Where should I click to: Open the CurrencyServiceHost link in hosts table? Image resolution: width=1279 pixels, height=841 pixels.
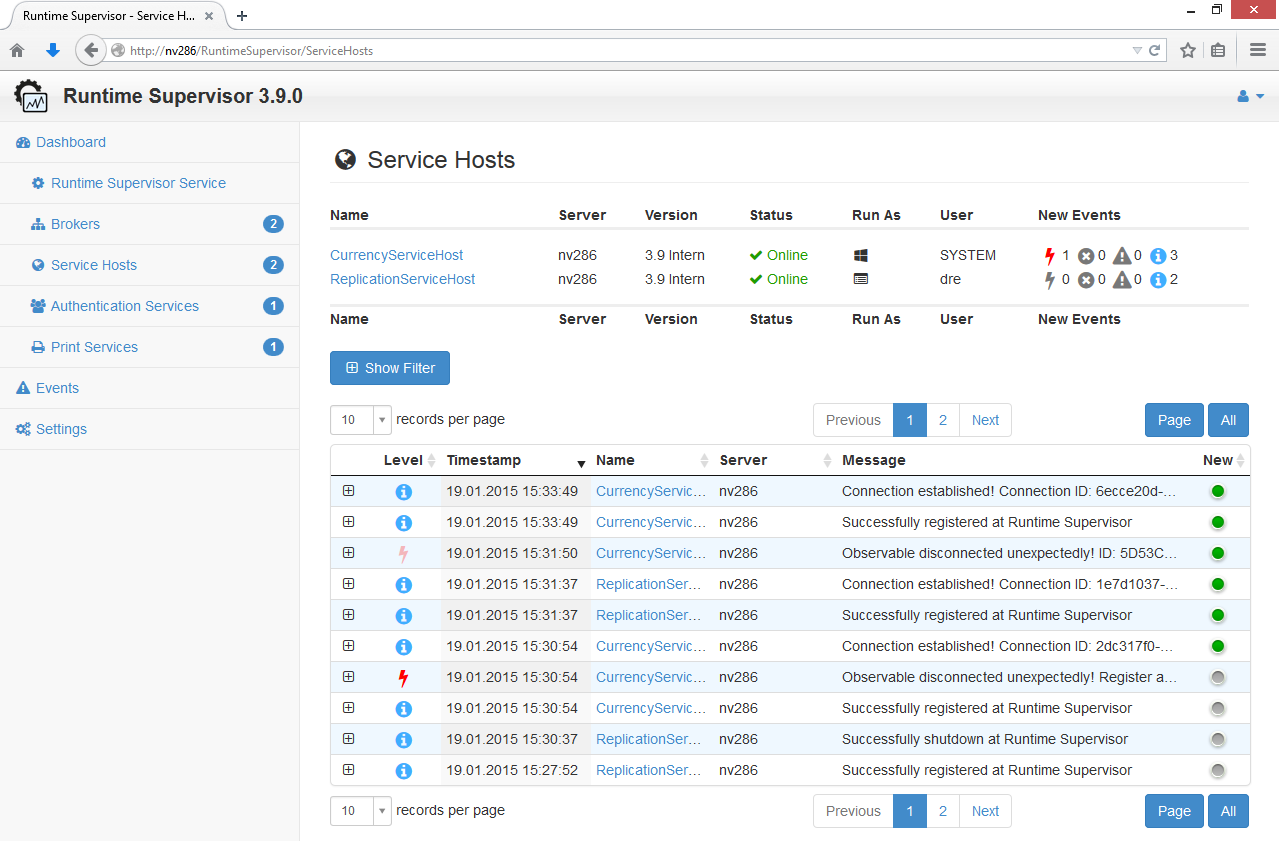coord(396,255)
